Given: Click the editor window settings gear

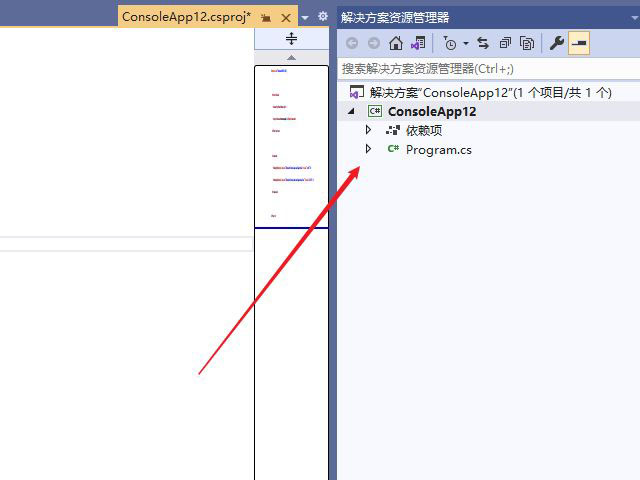Looking at the screenshot, I should pyautogui.click(x=323, y=17).
